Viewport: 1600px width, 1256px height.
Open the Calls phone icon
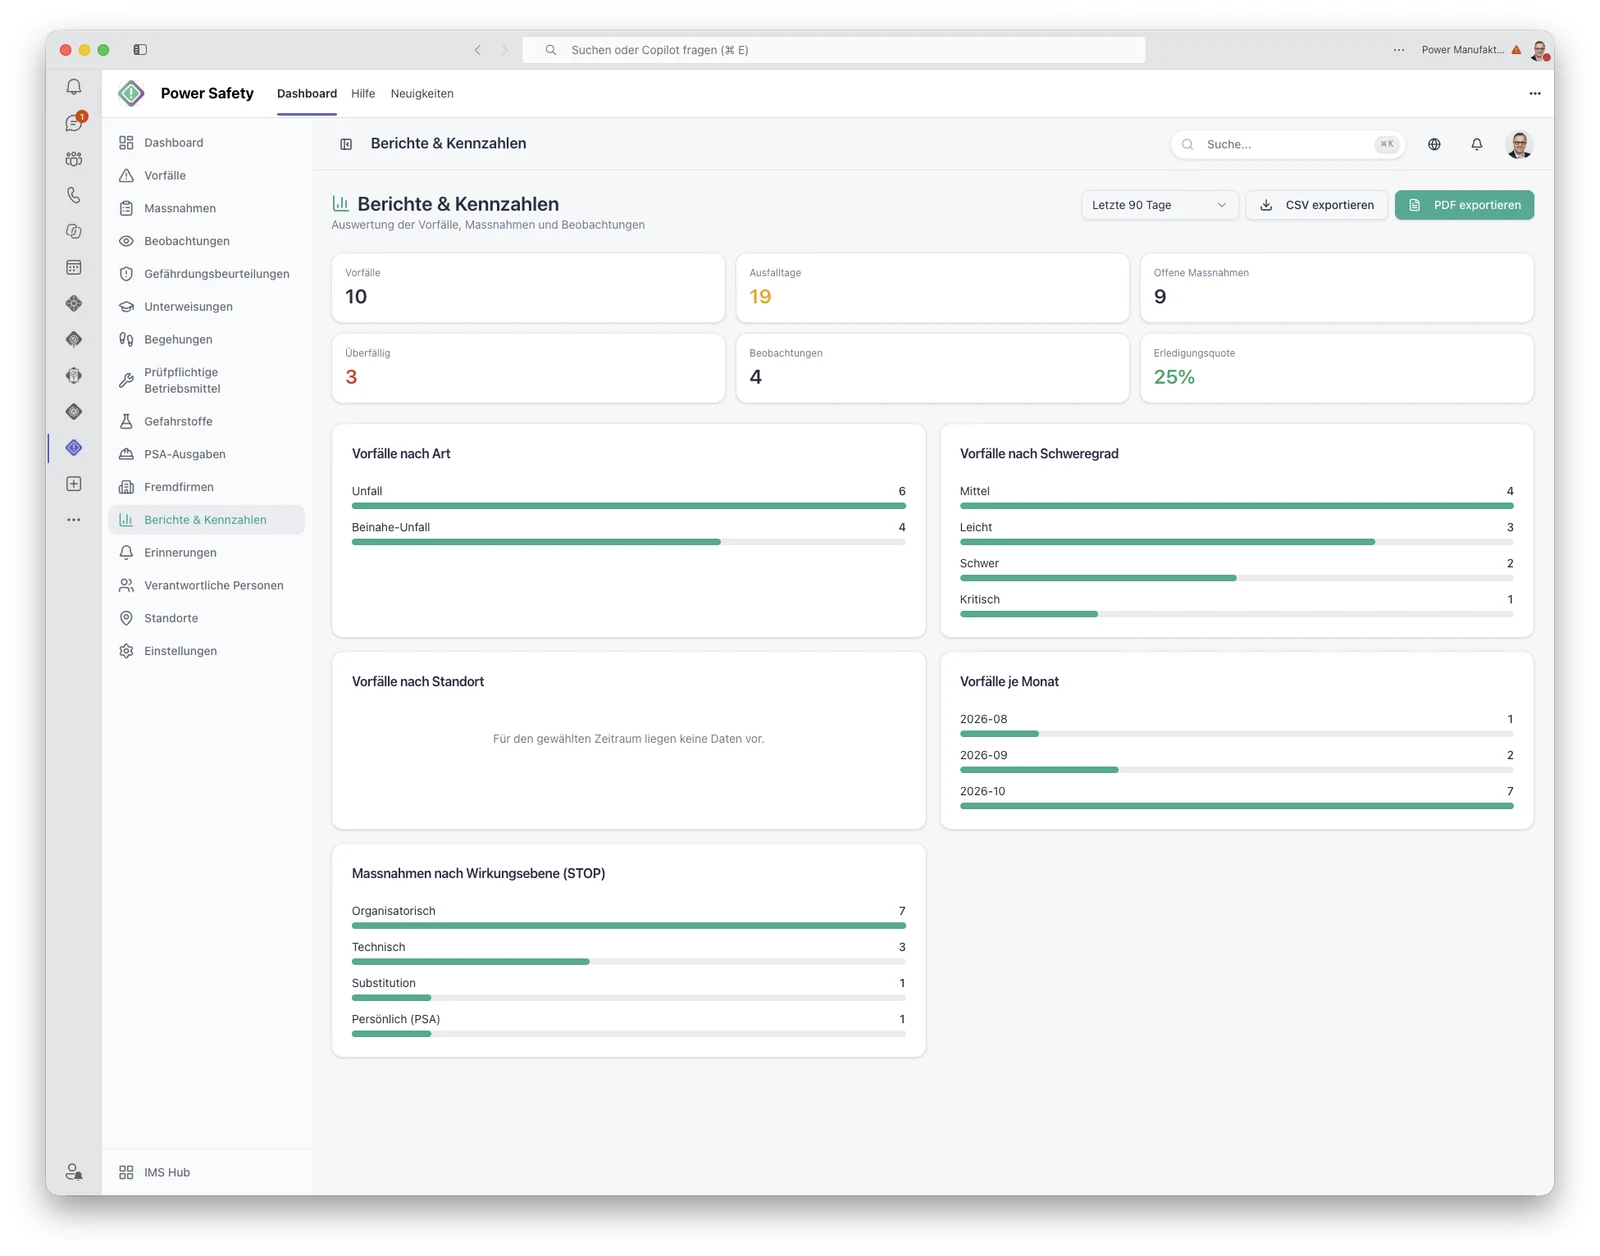[x=74, y=195]
